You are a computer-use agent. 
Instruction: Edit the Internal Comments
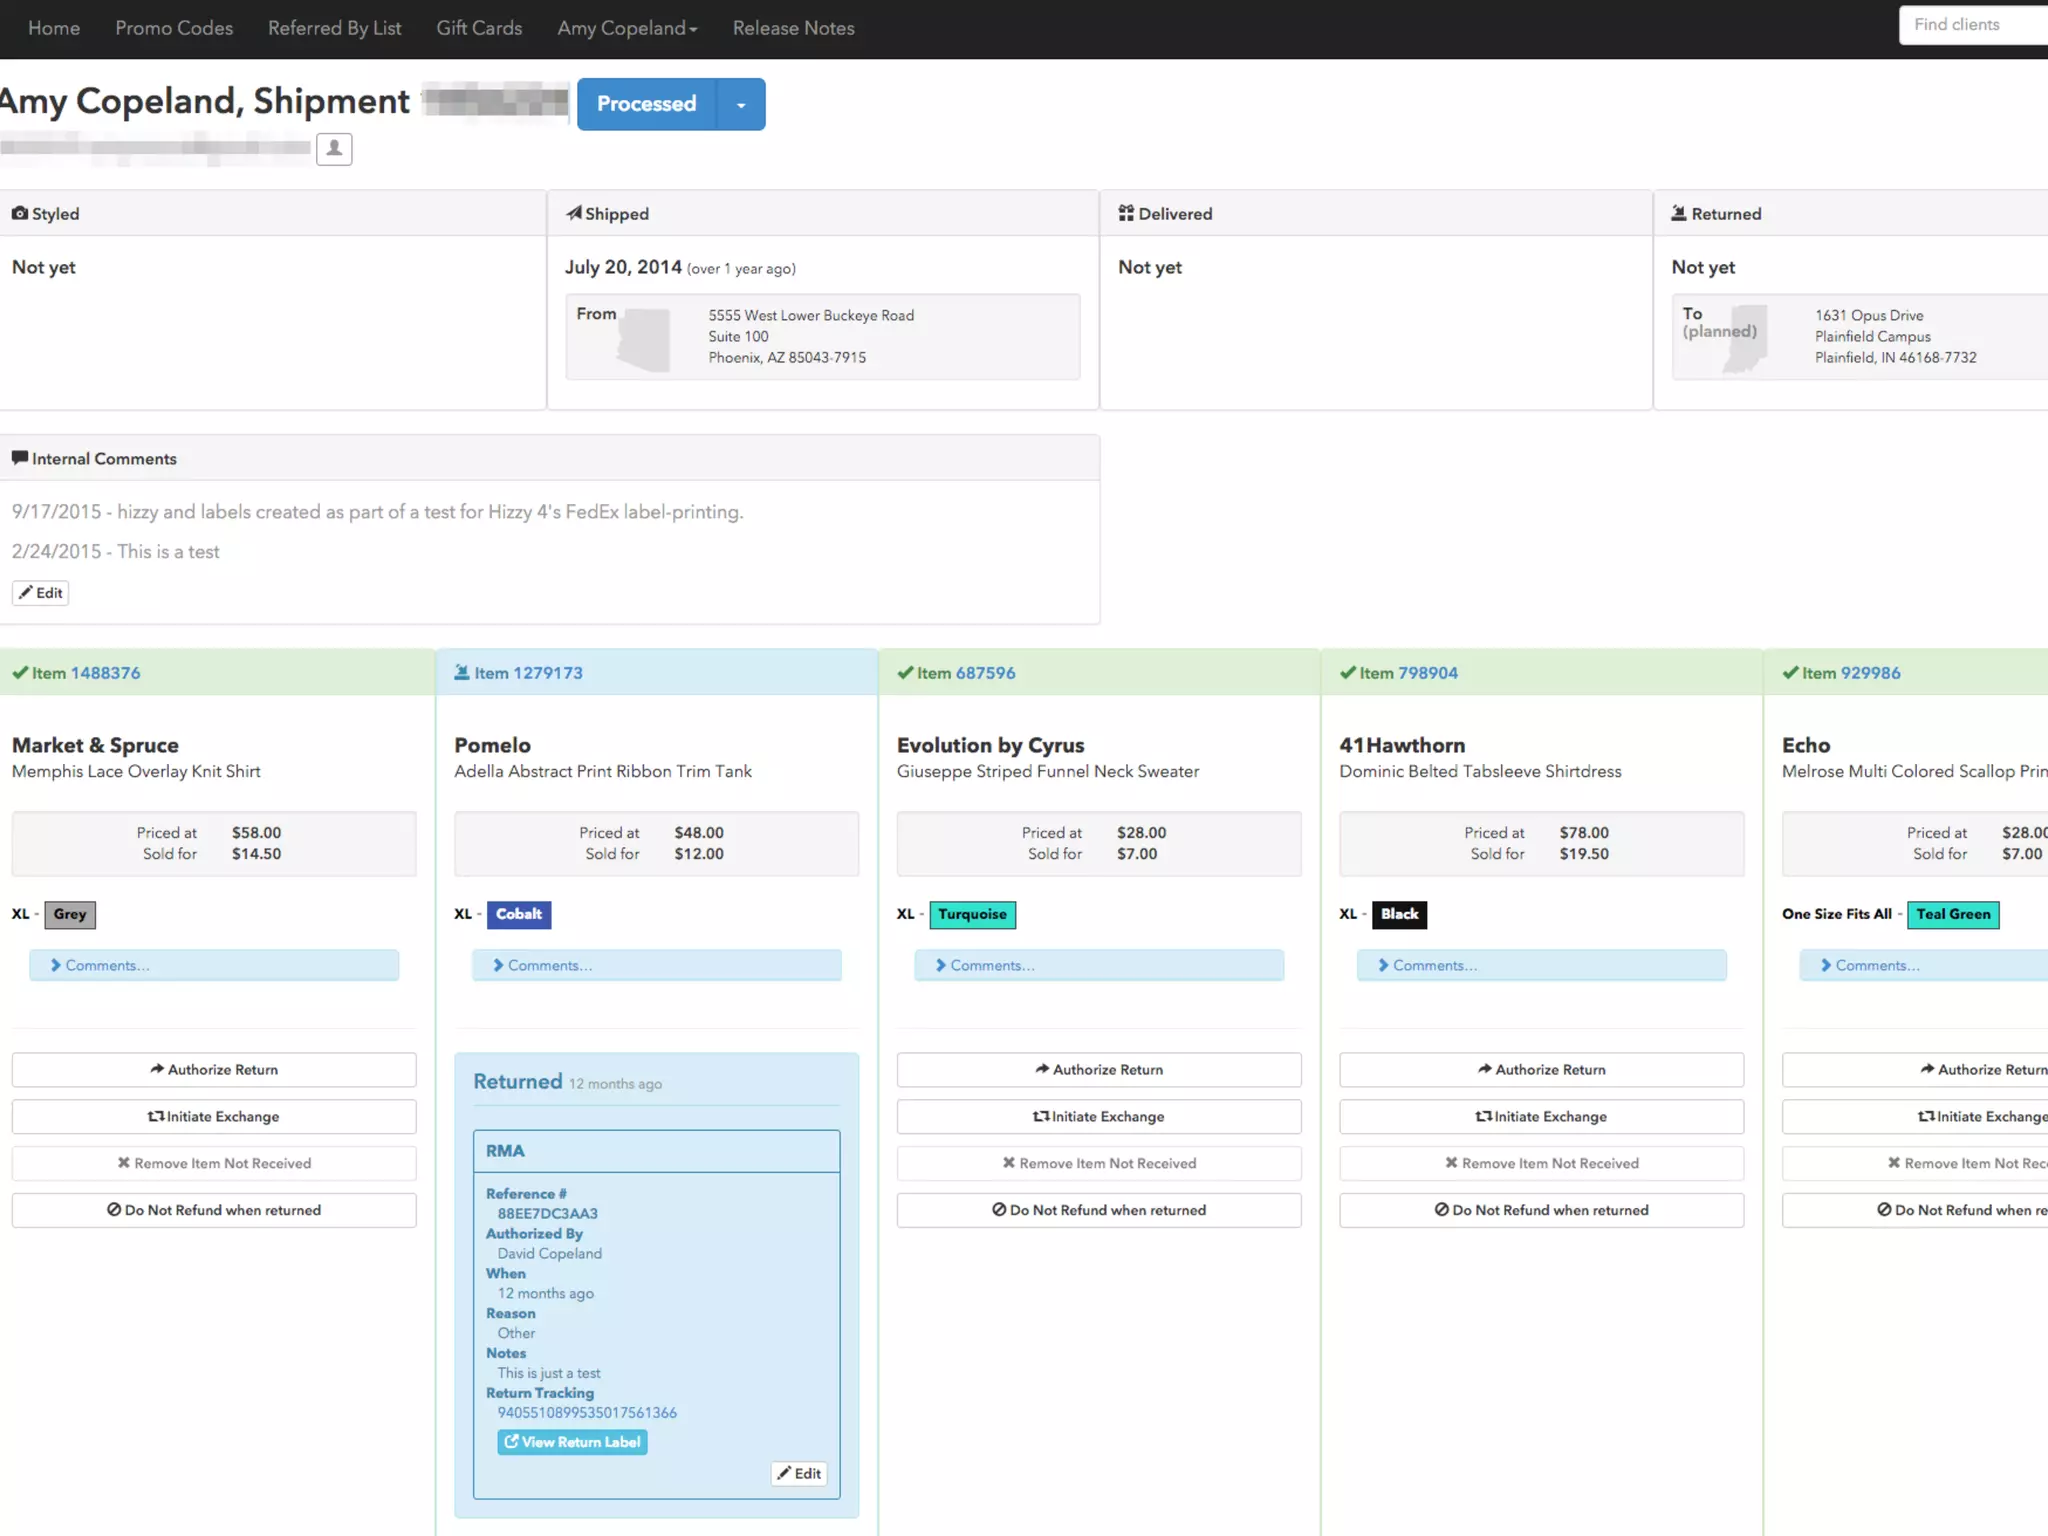pos(40,593)
